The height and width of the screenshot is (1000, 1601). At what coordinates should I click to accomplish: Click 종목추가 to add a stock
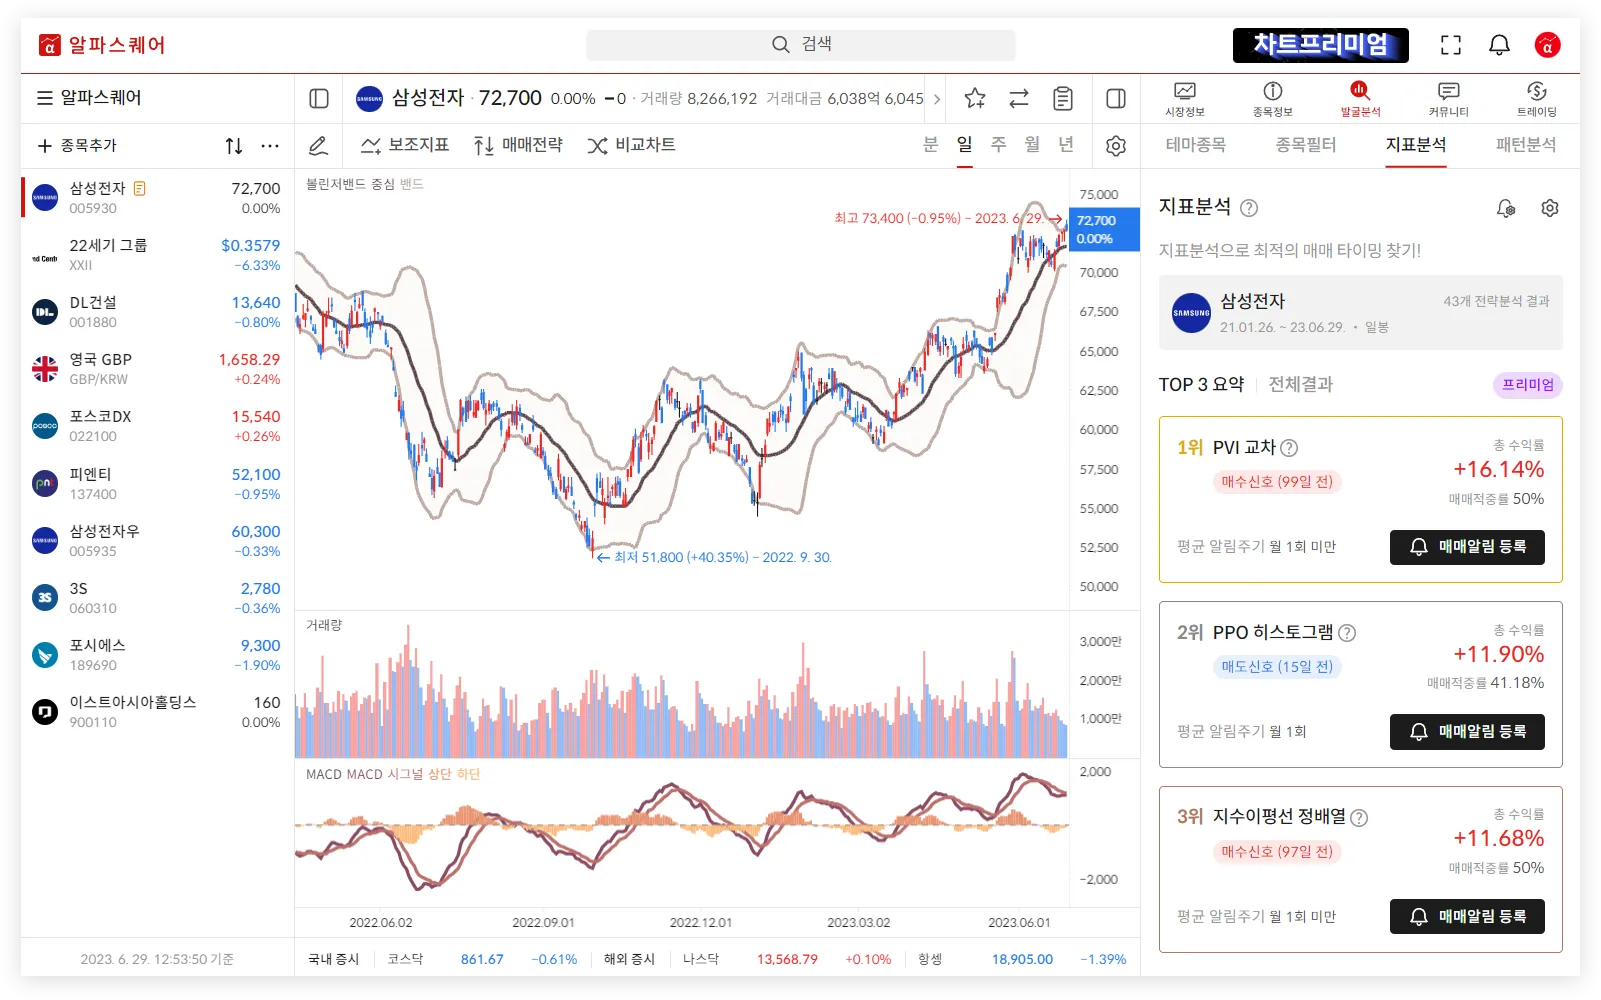(77, 146)
